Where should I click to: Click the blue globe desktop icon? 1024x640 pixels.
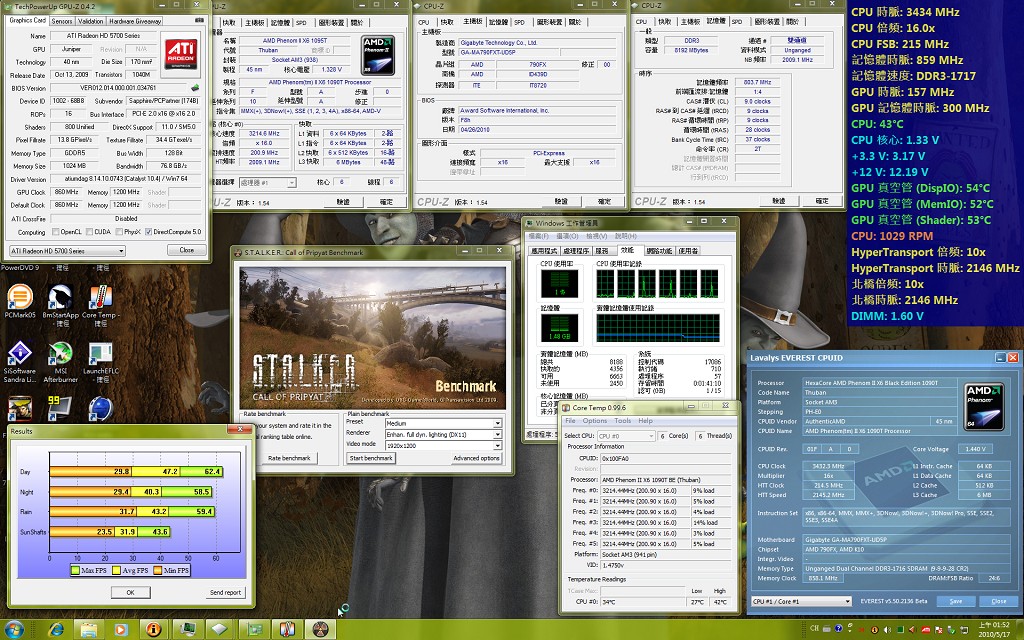pyautogui.click(x=100, y=408)
